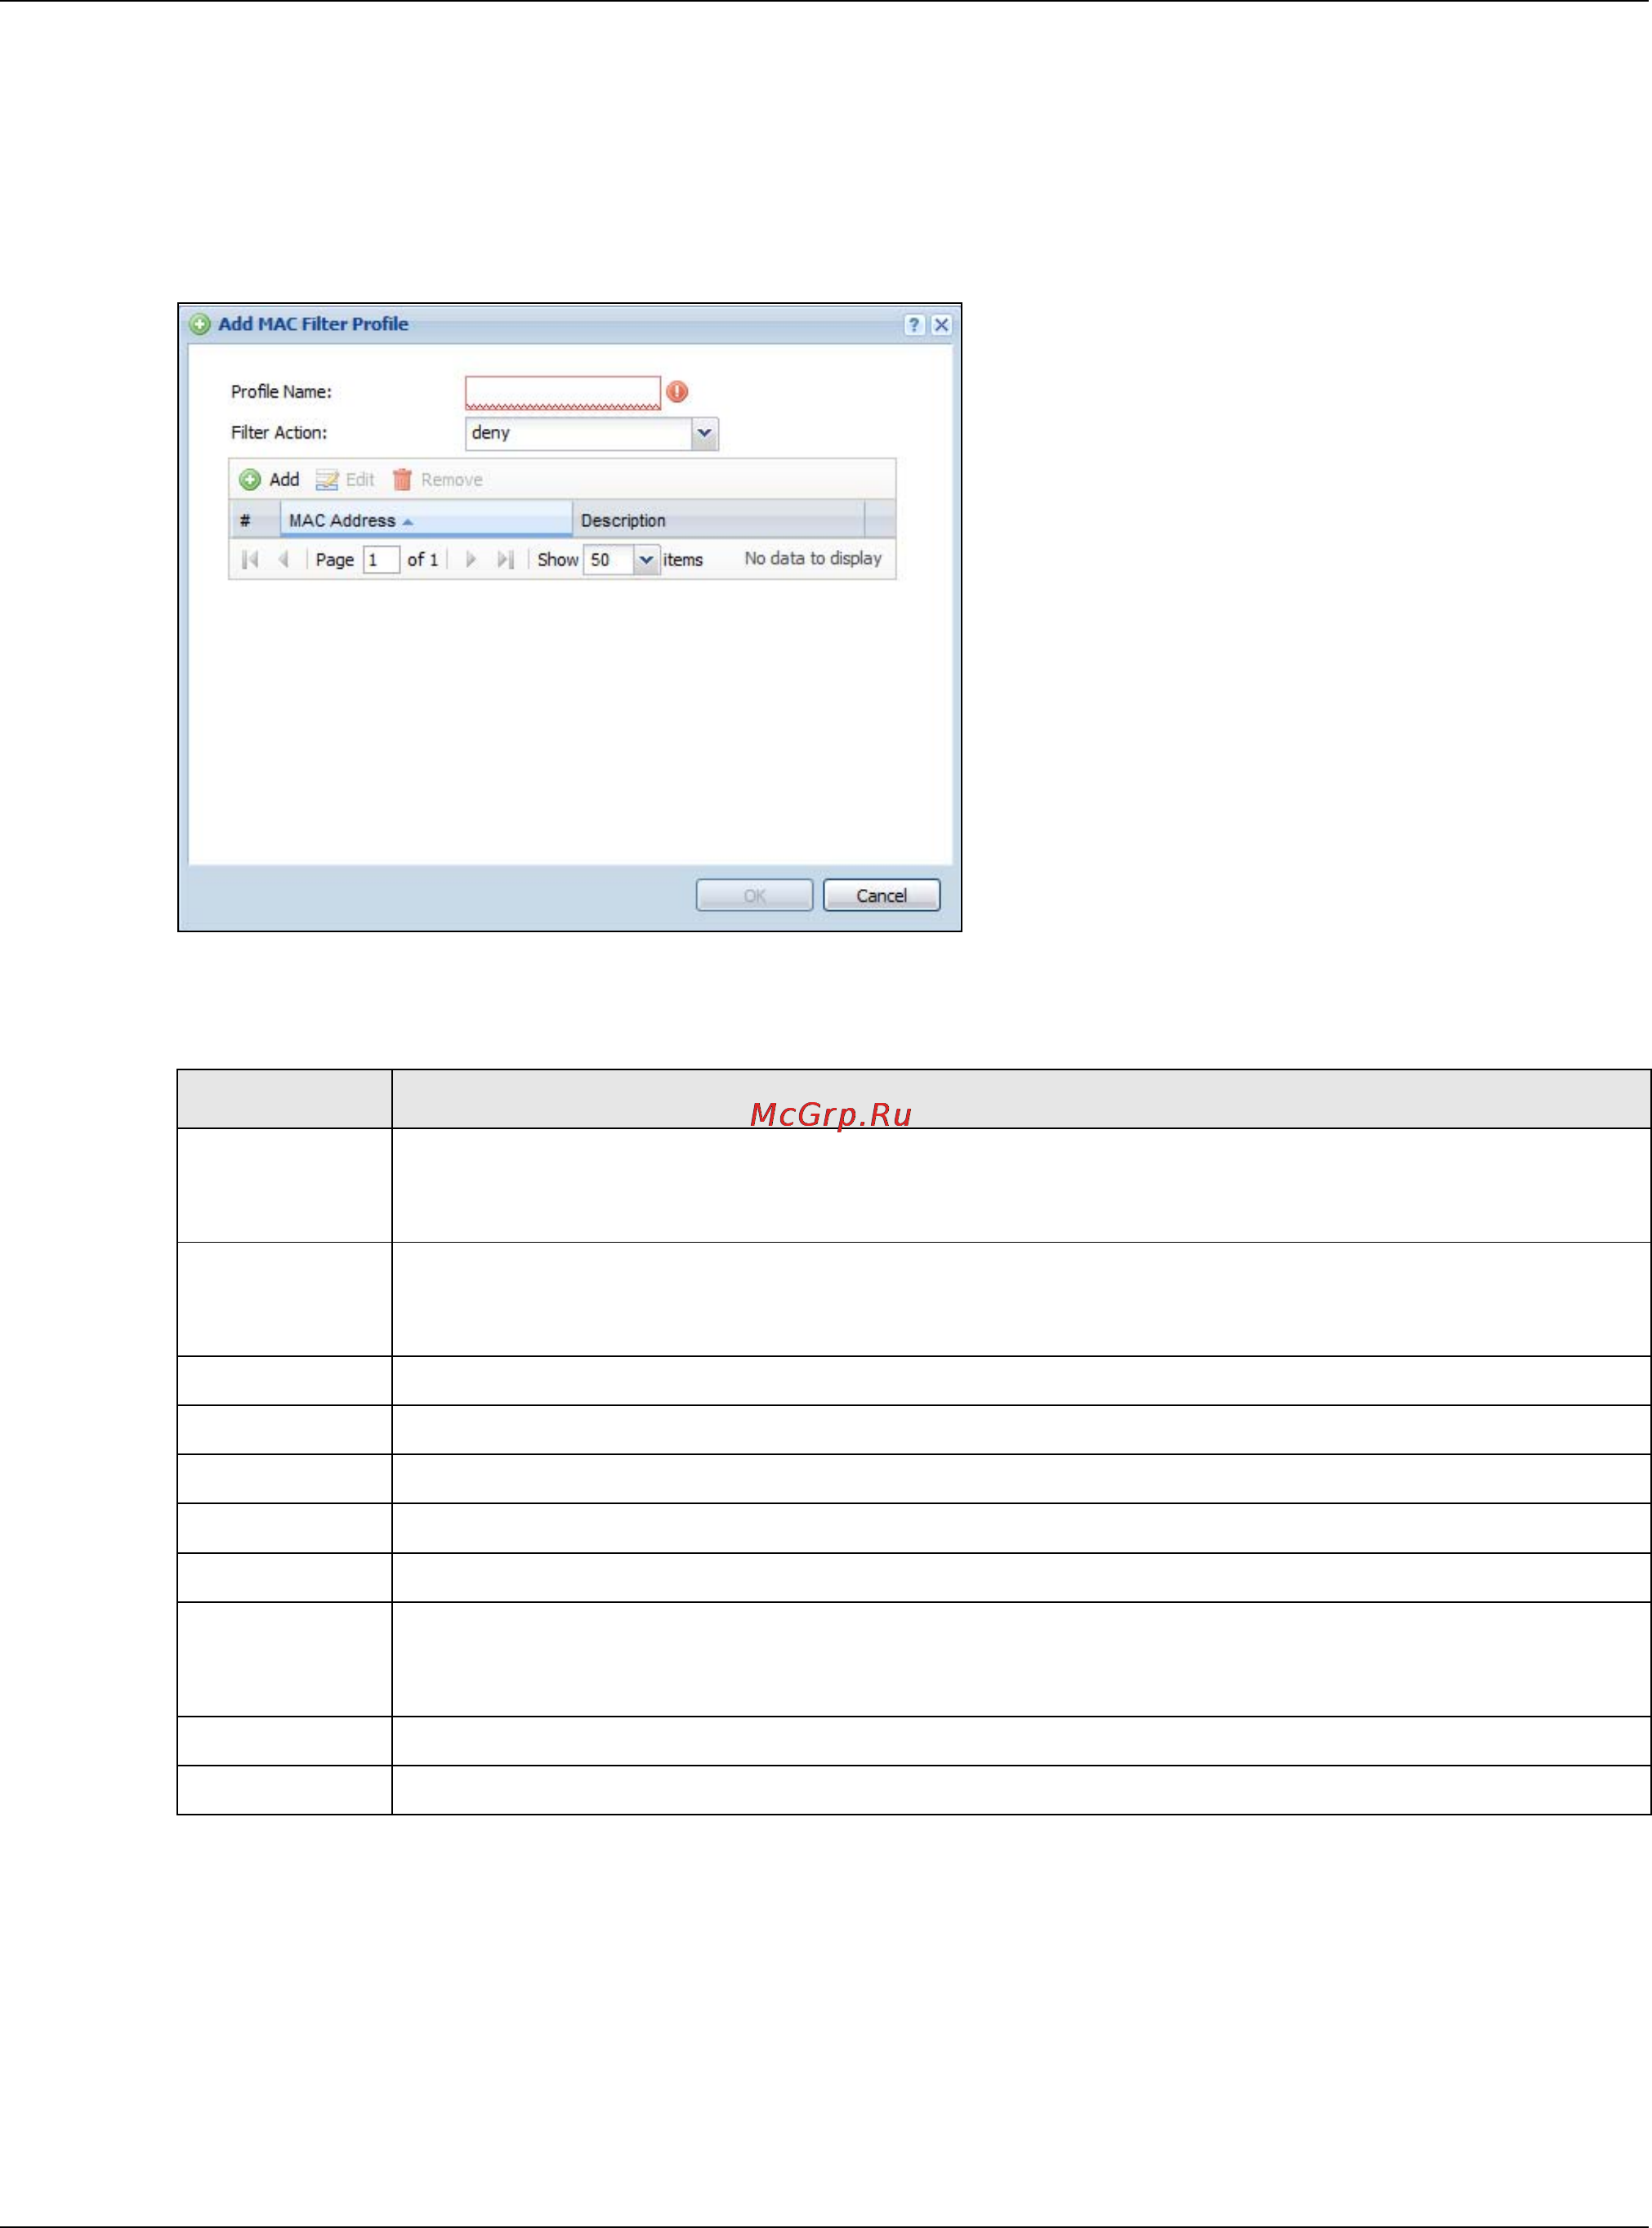Sort by MAC Address column header

tap(426, 520)
